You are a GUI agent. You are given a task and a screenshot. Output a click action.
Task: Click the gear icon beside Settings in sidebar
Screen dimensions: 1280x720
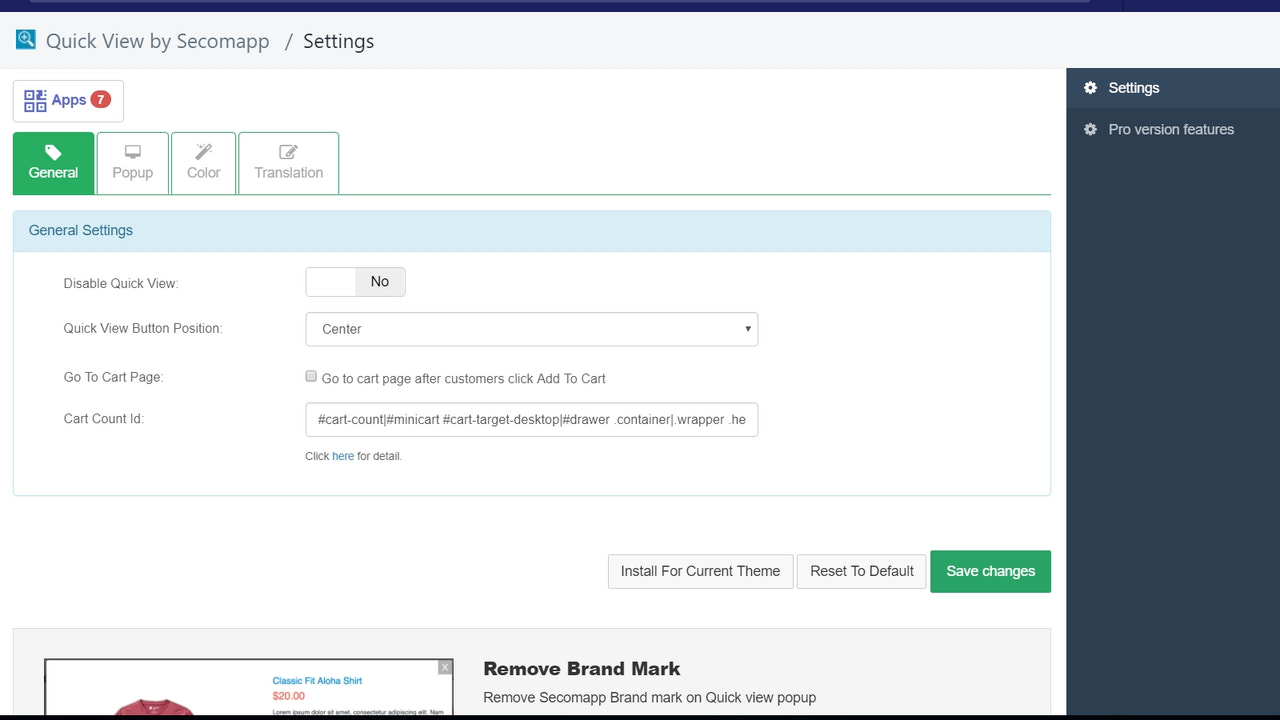(x=1089, y=87)
